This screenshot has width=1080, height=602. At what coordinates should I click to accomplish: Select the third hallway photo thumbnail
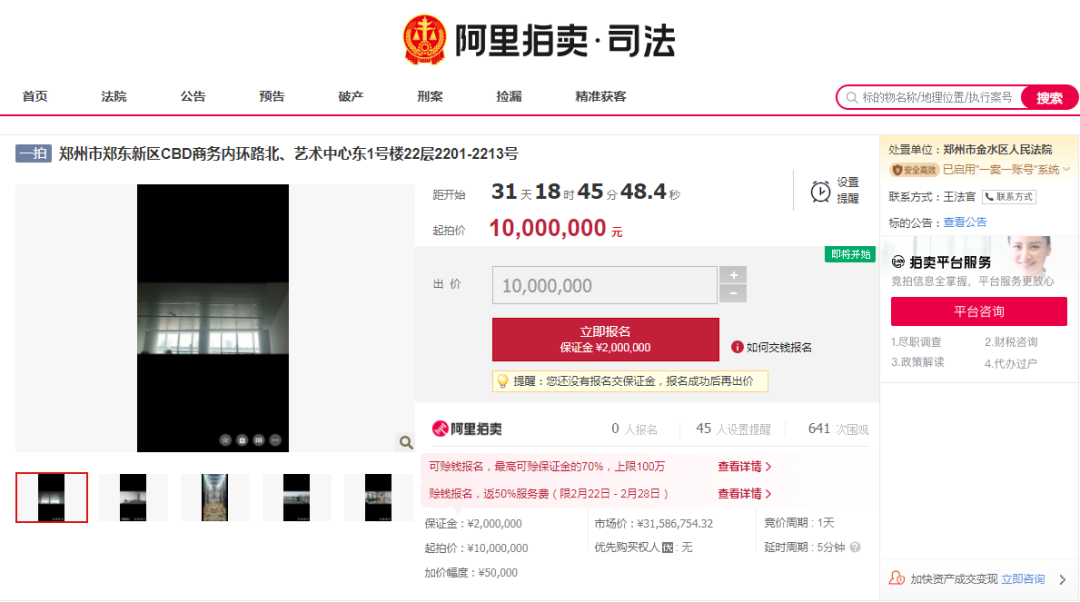[x=215, y=497]
